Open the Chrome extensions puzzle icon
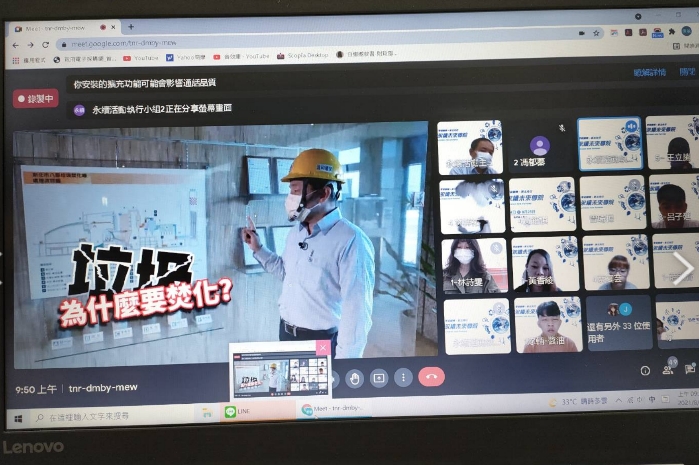The height and width of the screenshot is (465, 699). [672, 32]
